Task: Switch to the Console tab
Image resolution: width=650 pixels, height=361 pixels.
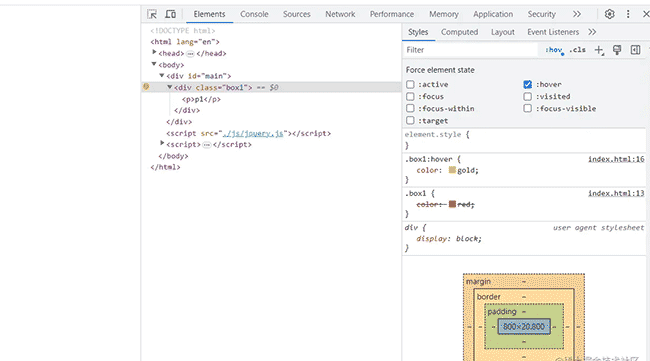Action: click(x=254, y=14)
